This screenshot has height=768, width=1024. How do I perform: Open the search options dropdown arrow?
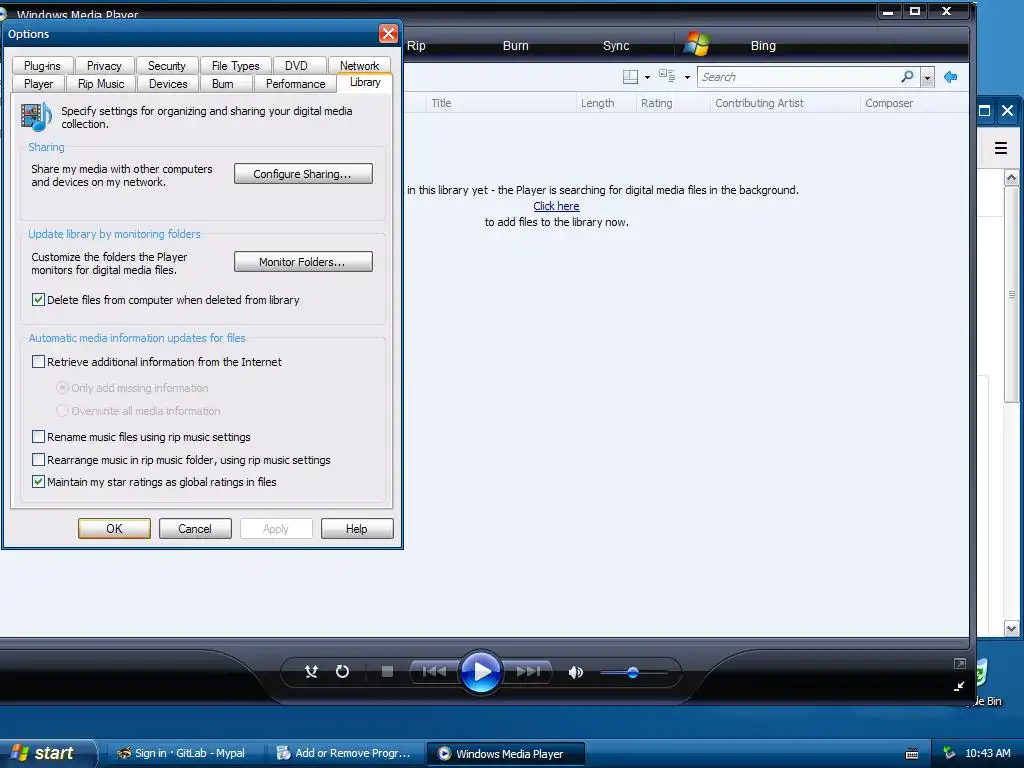pos(927,77)
